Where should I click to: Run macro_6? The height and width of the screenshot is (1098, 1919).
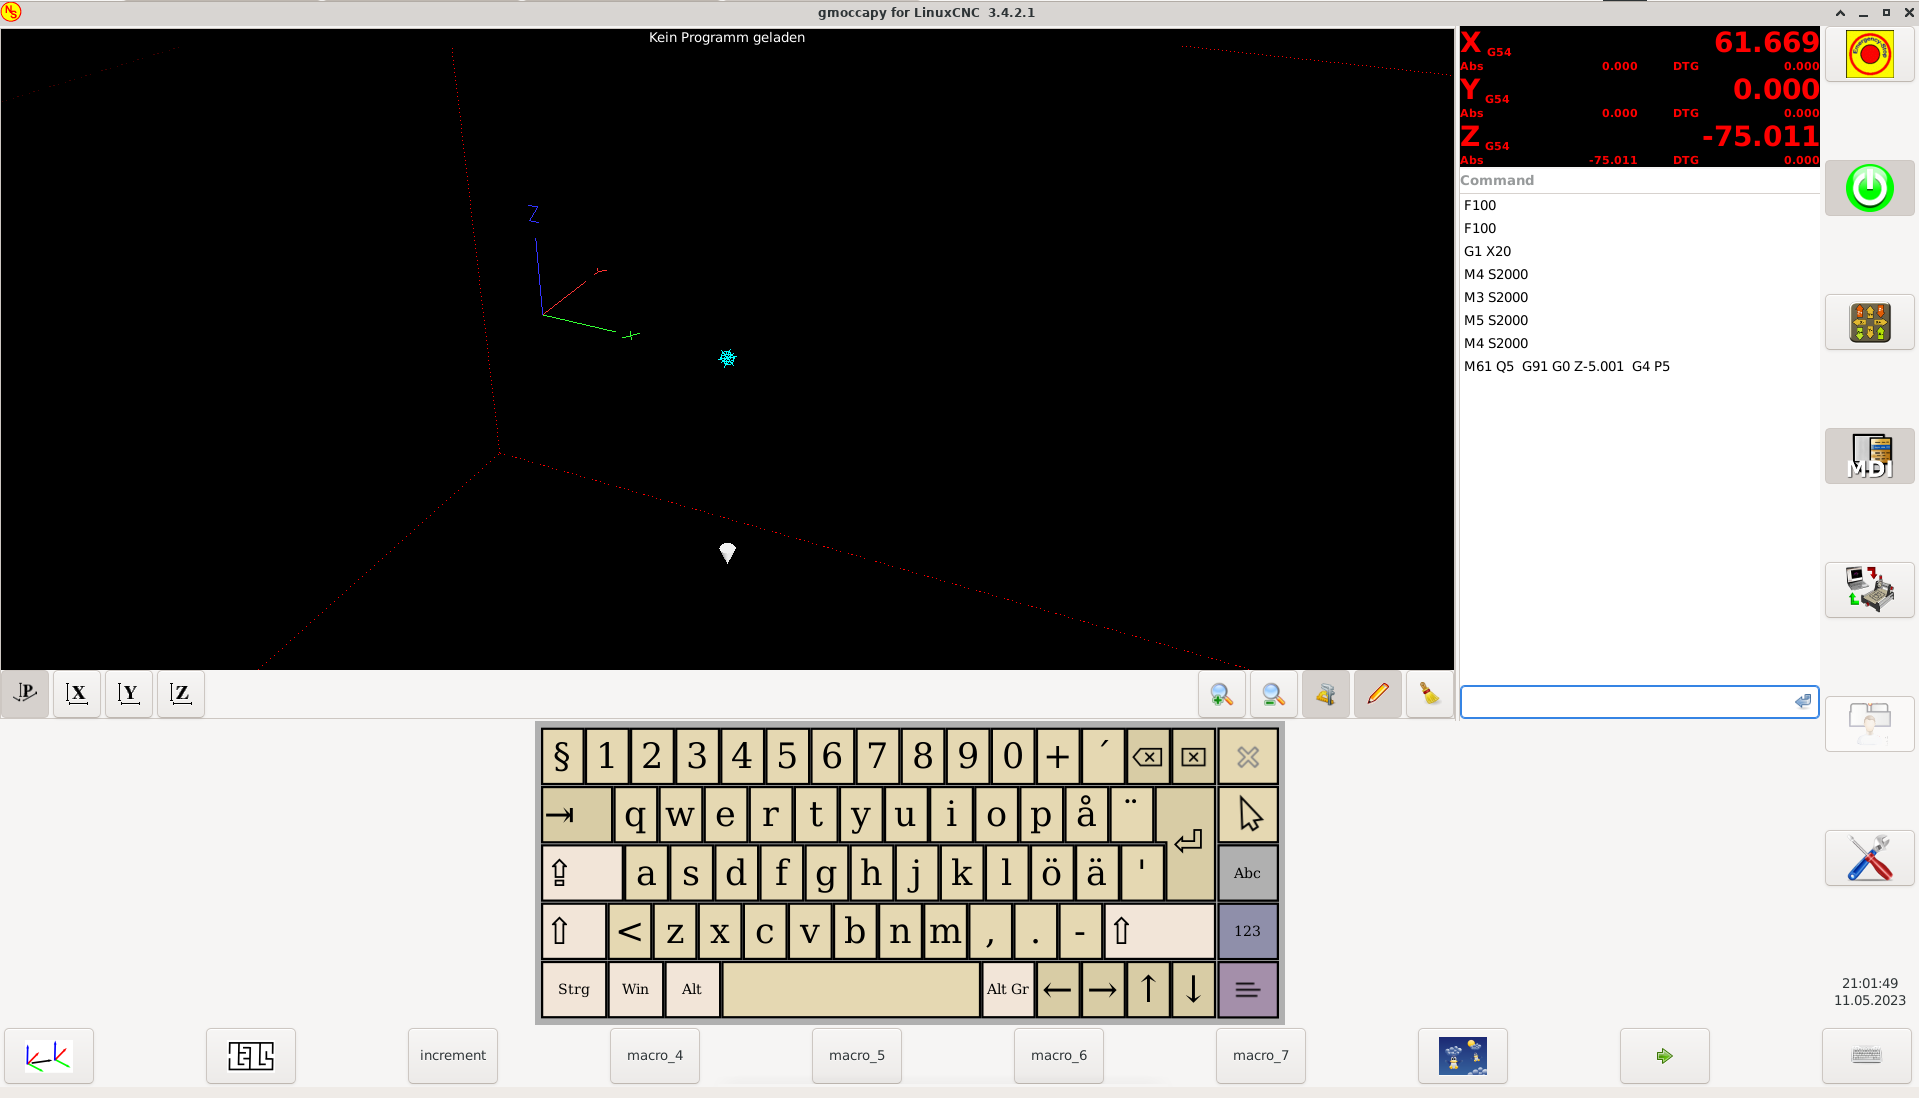point(1059,1056)
